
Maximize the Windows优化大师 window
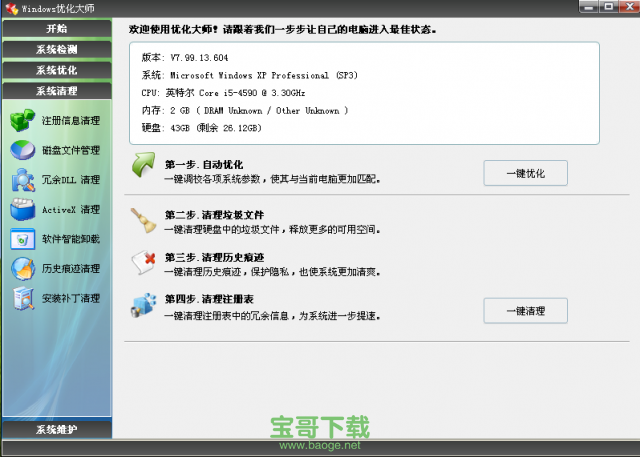point(609,6)
